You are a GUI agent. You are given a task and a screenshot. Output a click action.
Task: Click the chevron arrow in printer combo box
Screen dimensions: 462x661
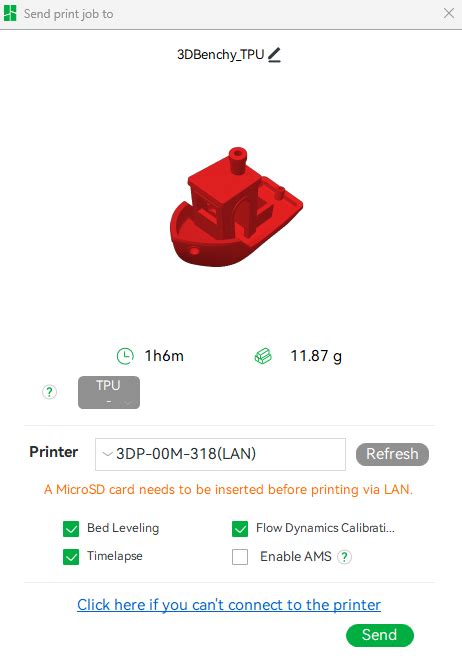107,454
